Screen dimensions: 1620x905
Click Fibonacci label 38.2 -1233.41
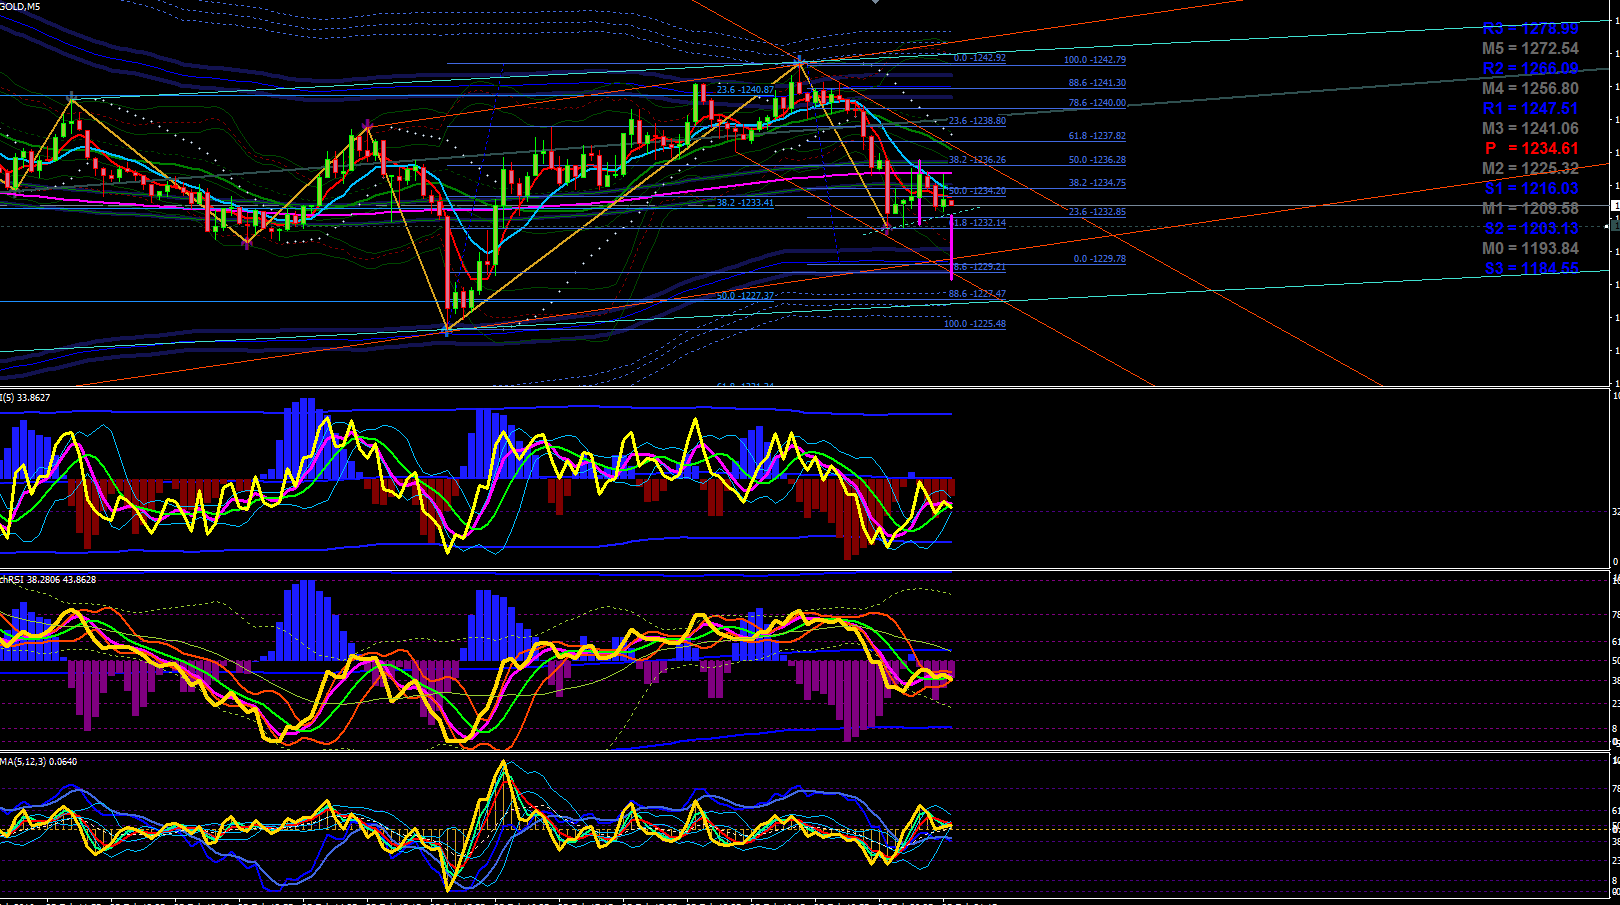pyautogui.click(x=745, y=203)
